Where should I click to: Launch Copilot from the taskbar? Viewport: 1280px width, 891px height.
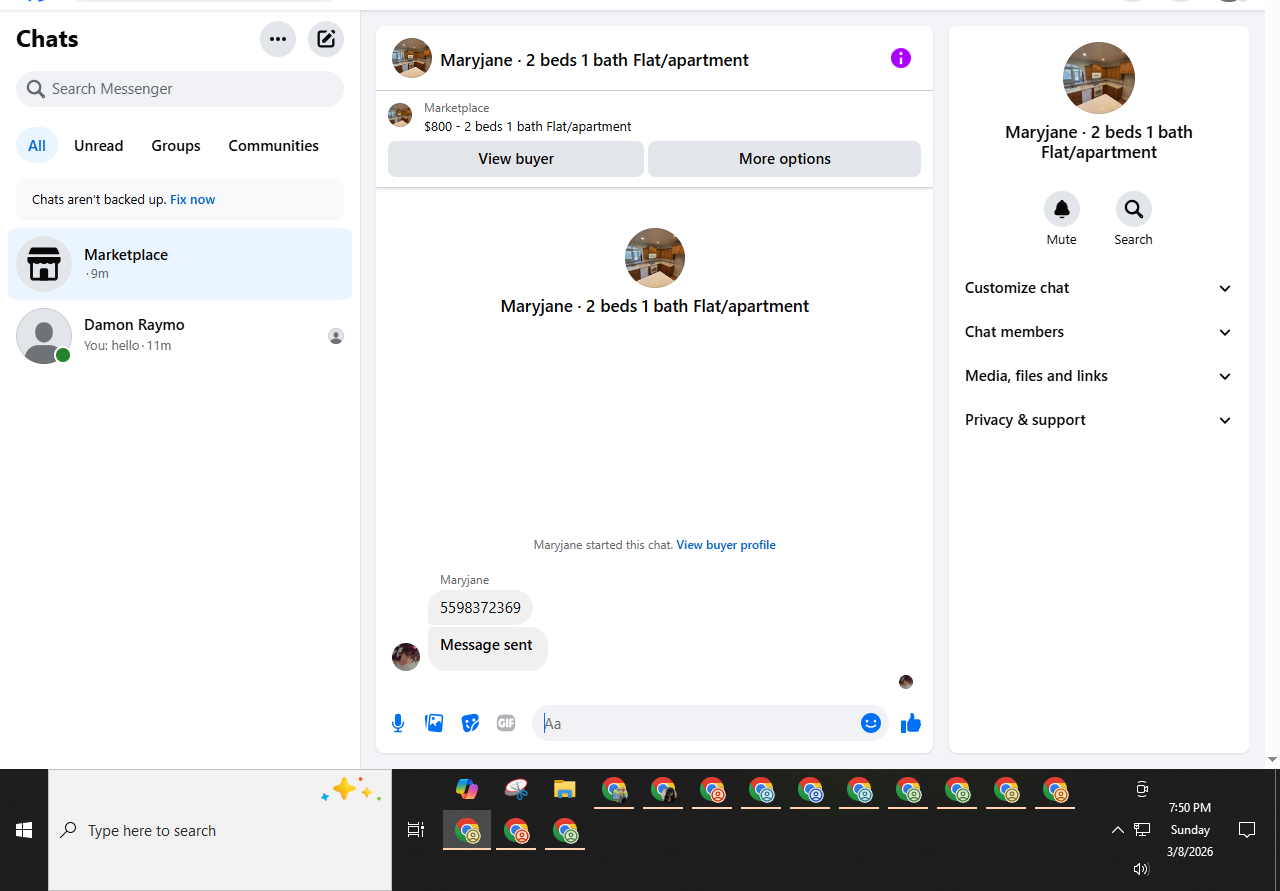(467, 789)
